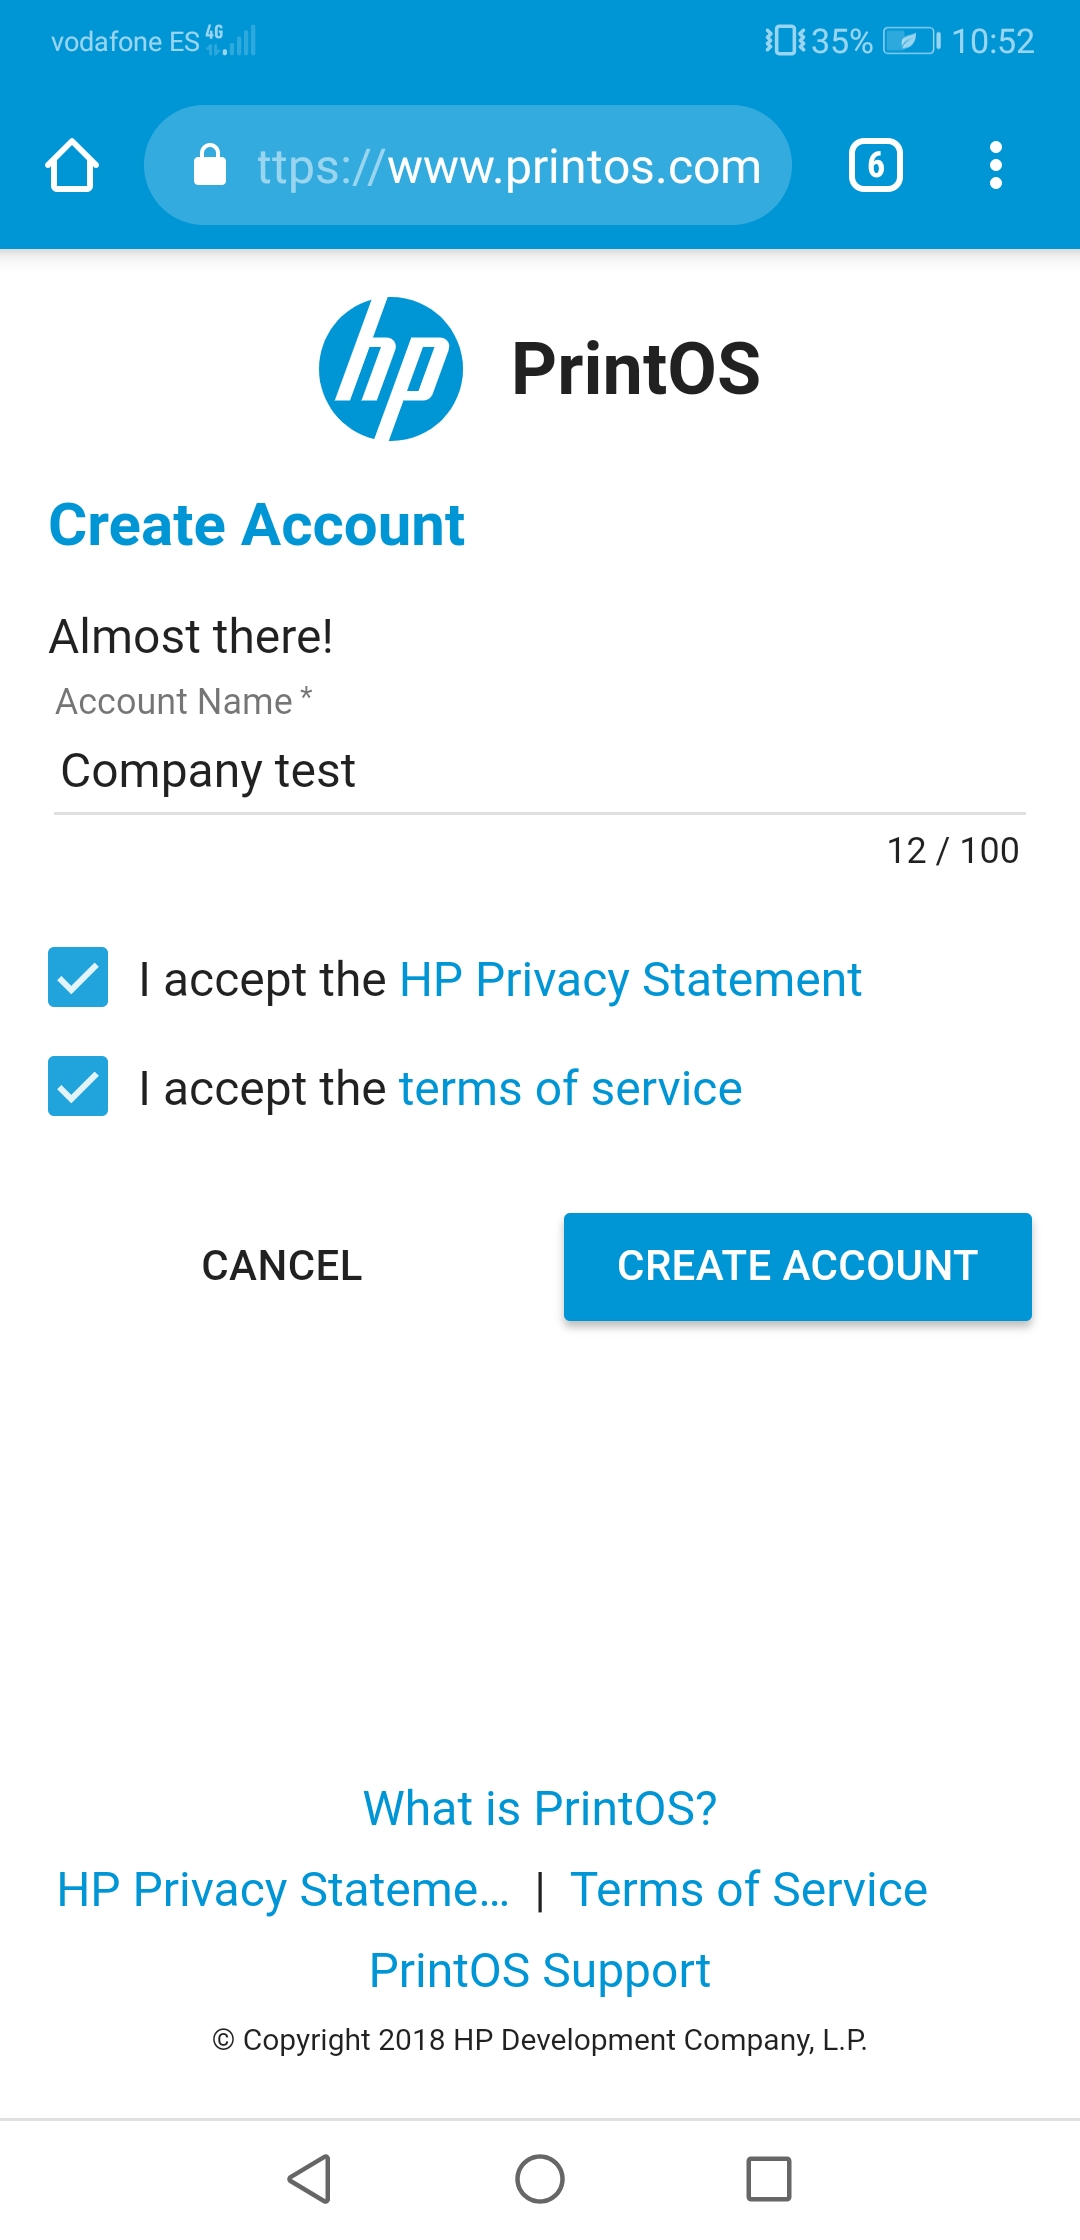
Task: Click the HP logo at the top
Action: (x=391, y=369)
